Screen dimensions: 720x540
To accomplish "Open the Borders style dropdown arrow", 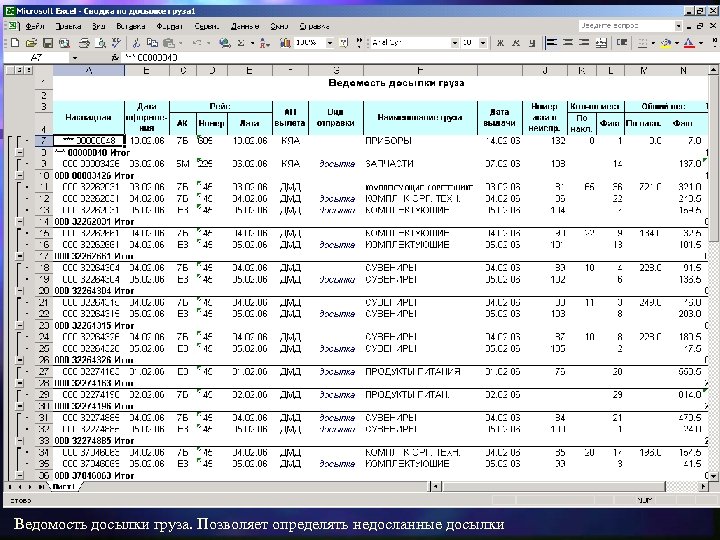I will click(653, 43).
